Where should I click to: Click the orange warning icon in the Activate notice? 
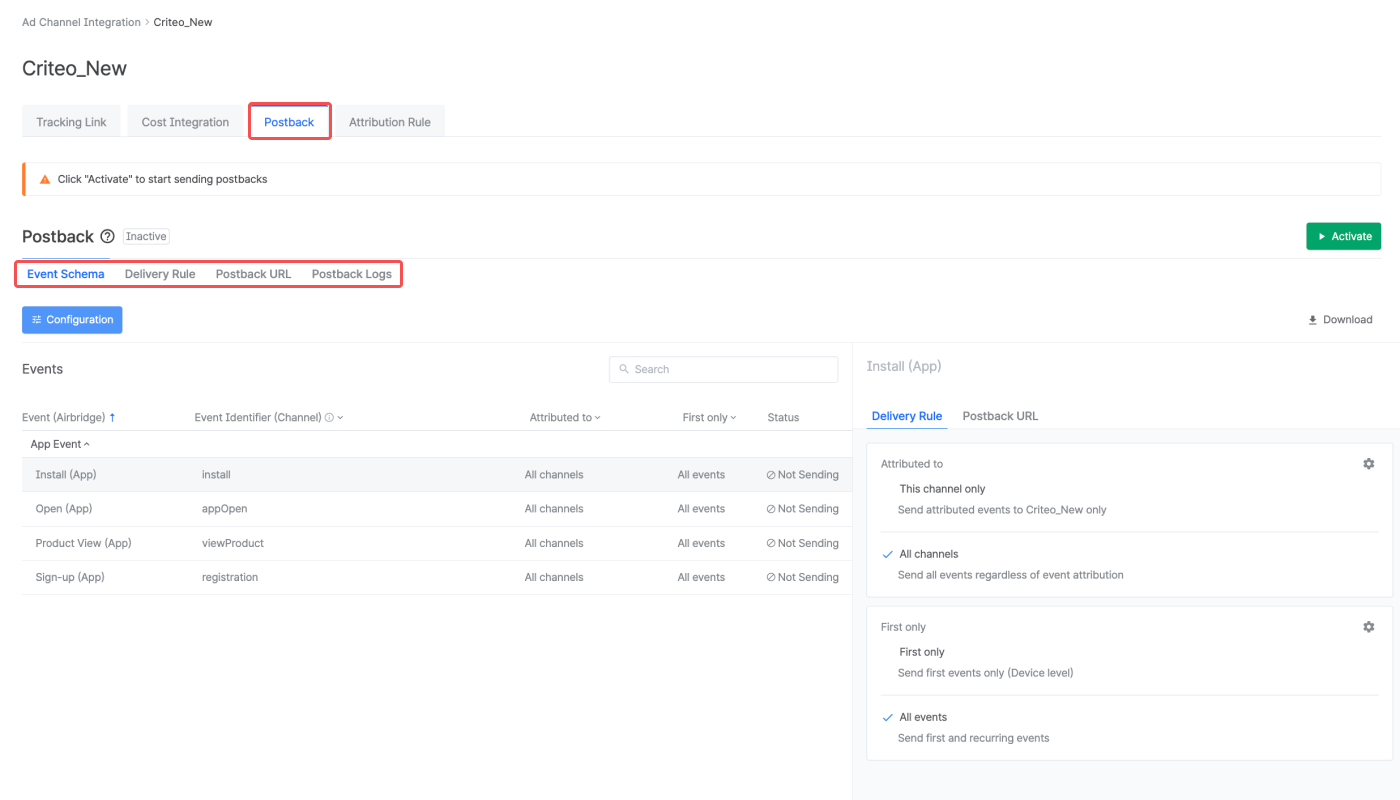[x=44, y=179]
